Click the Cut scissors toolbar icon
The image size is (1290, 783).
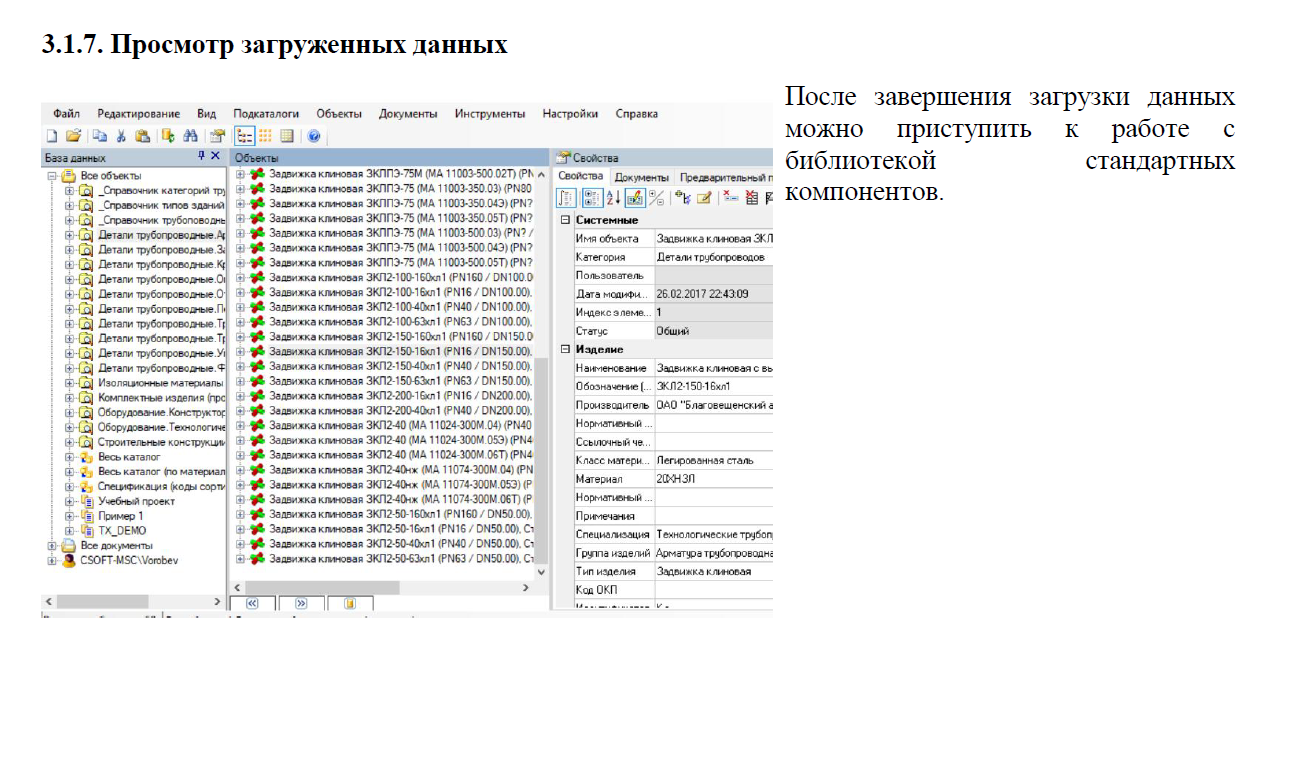121,136
